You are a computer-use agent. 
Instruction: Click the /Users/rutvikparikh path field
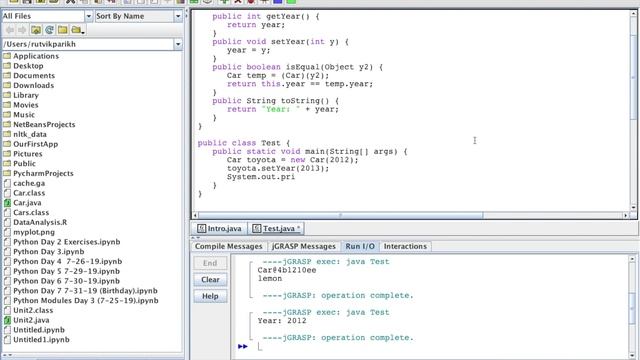coord(88,44)
